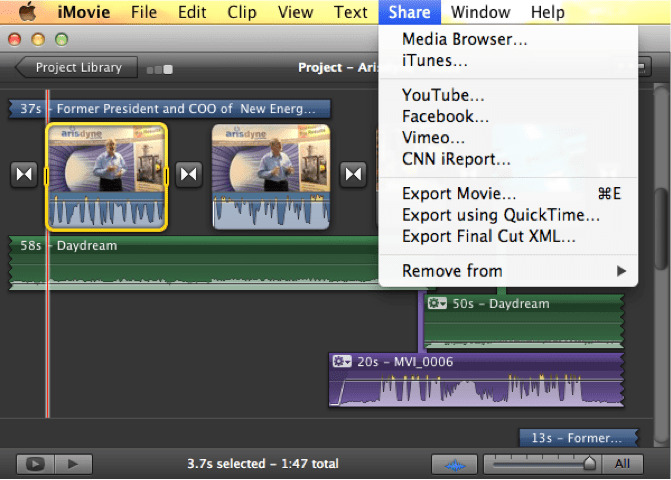Choose Export using QuickTime…
Screen dimensions: 671x480
click(x=508, y=215)
